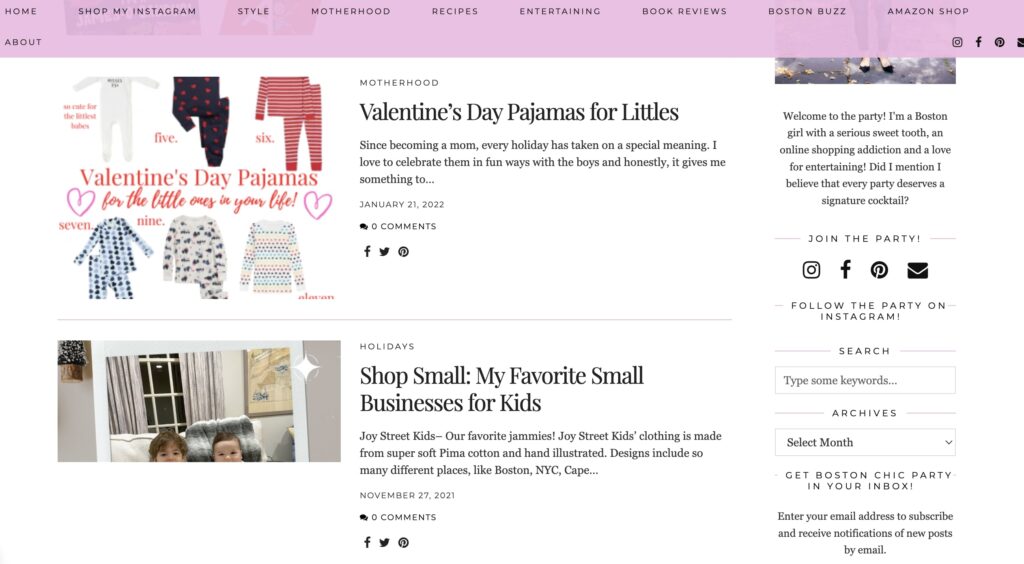This screenshot has height=564, width=1024.
Task: Open the Valentine's Day Pajamas collage thumbnail
Action: 198,187
